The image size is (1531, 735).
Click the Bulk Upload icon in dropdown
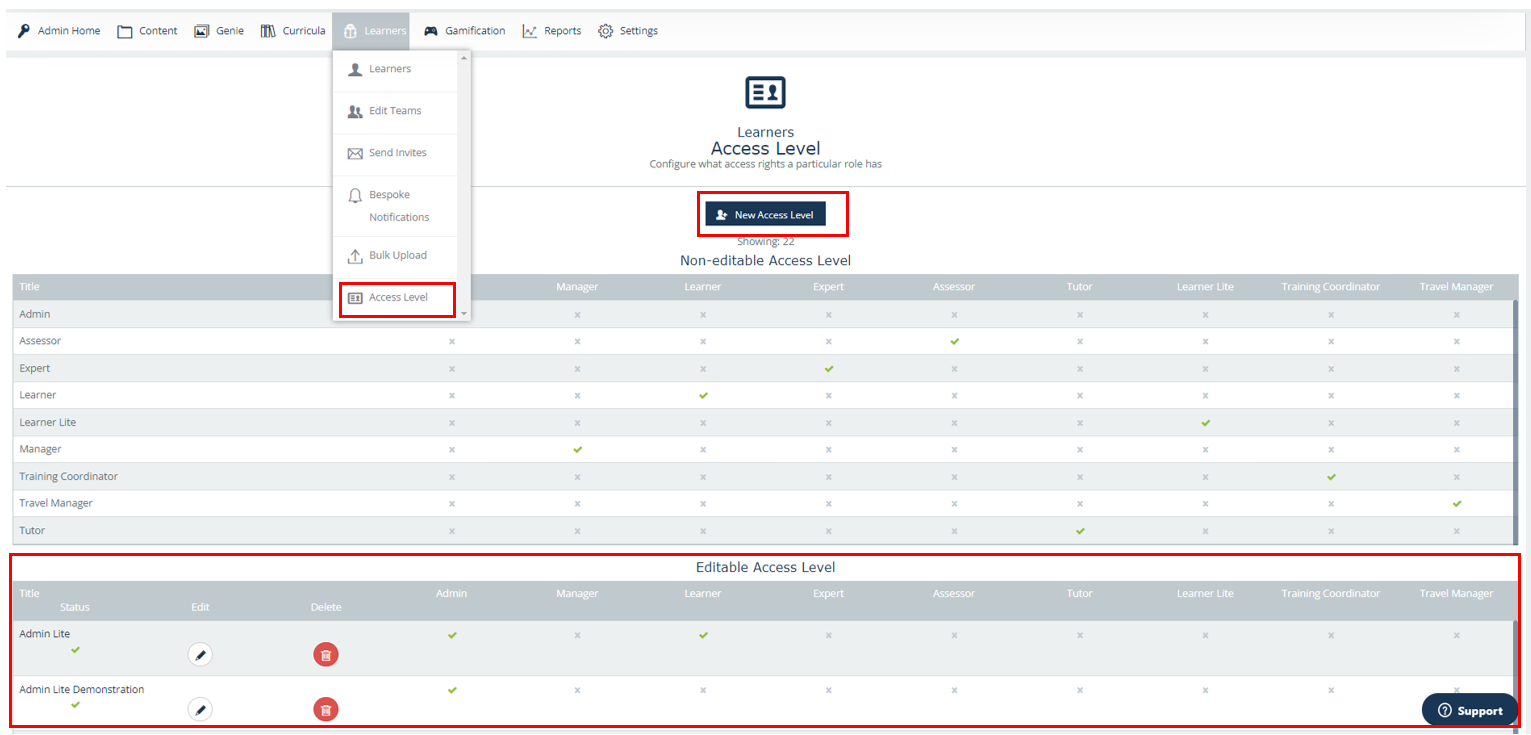354,256
